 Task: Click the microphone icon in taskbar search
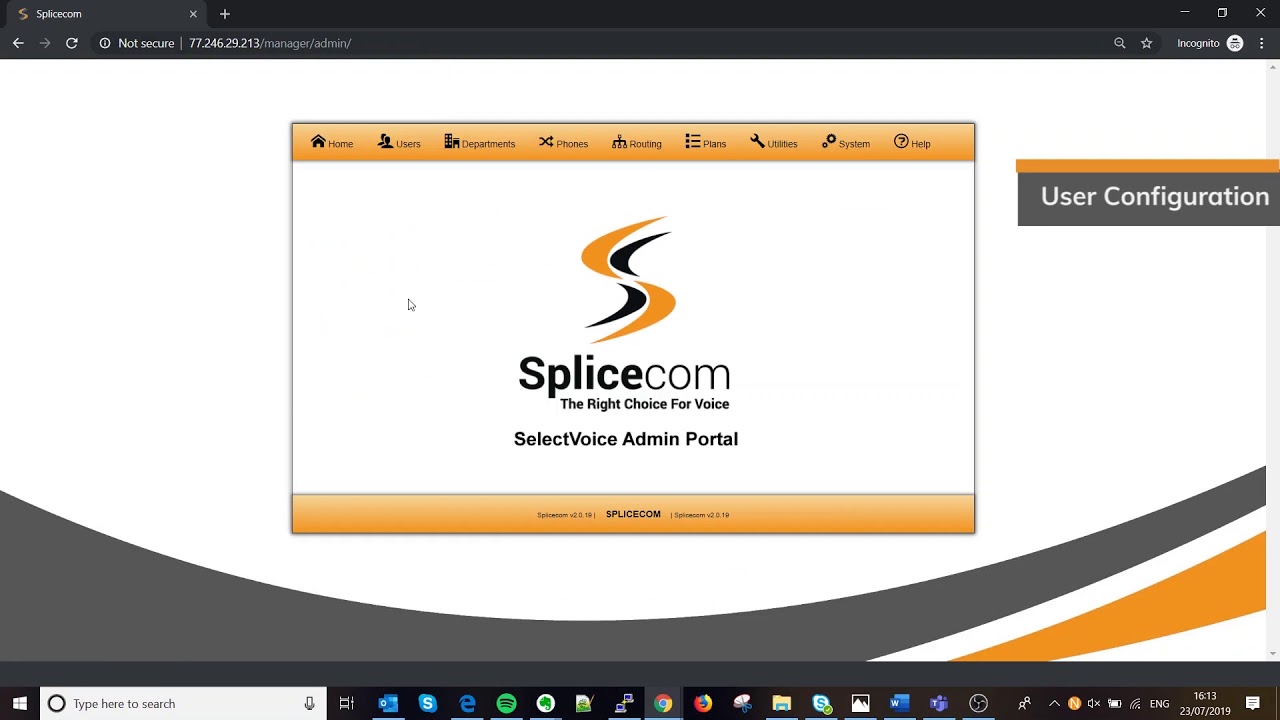pyautogui.click(x=309, y=703)
